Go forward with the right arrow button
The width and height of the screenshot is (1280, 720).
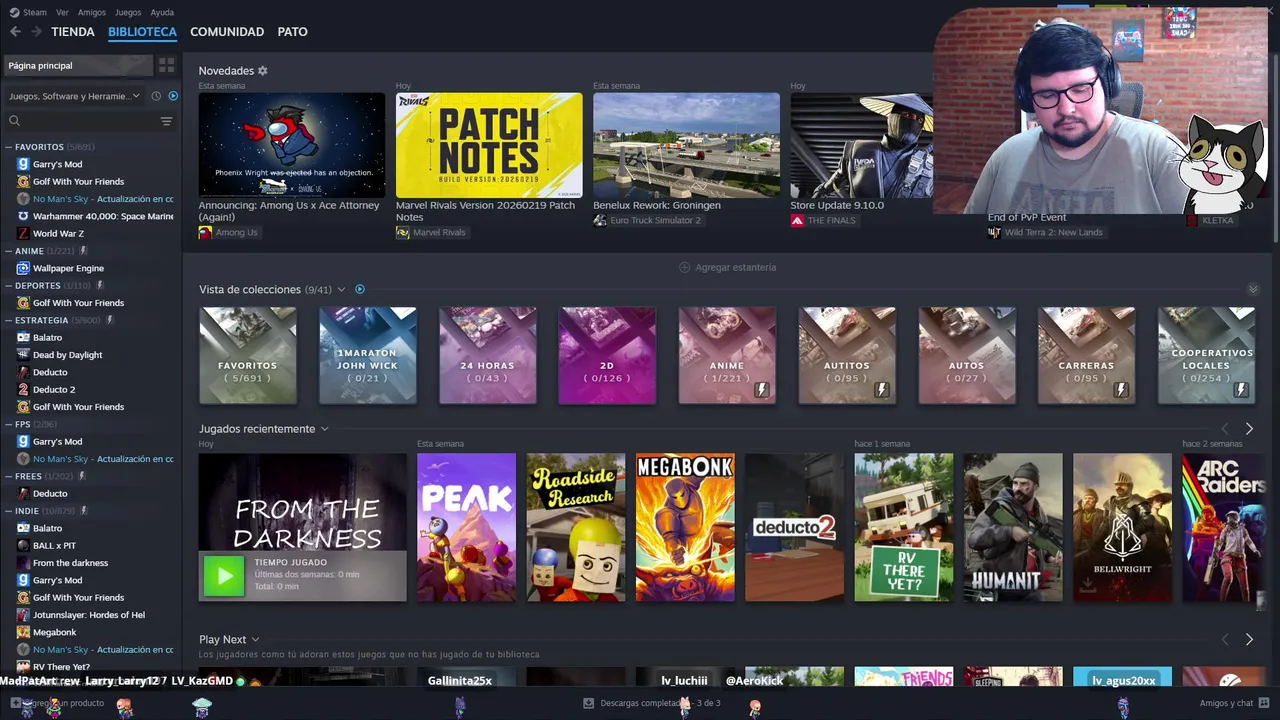click(x=36, y=32)
